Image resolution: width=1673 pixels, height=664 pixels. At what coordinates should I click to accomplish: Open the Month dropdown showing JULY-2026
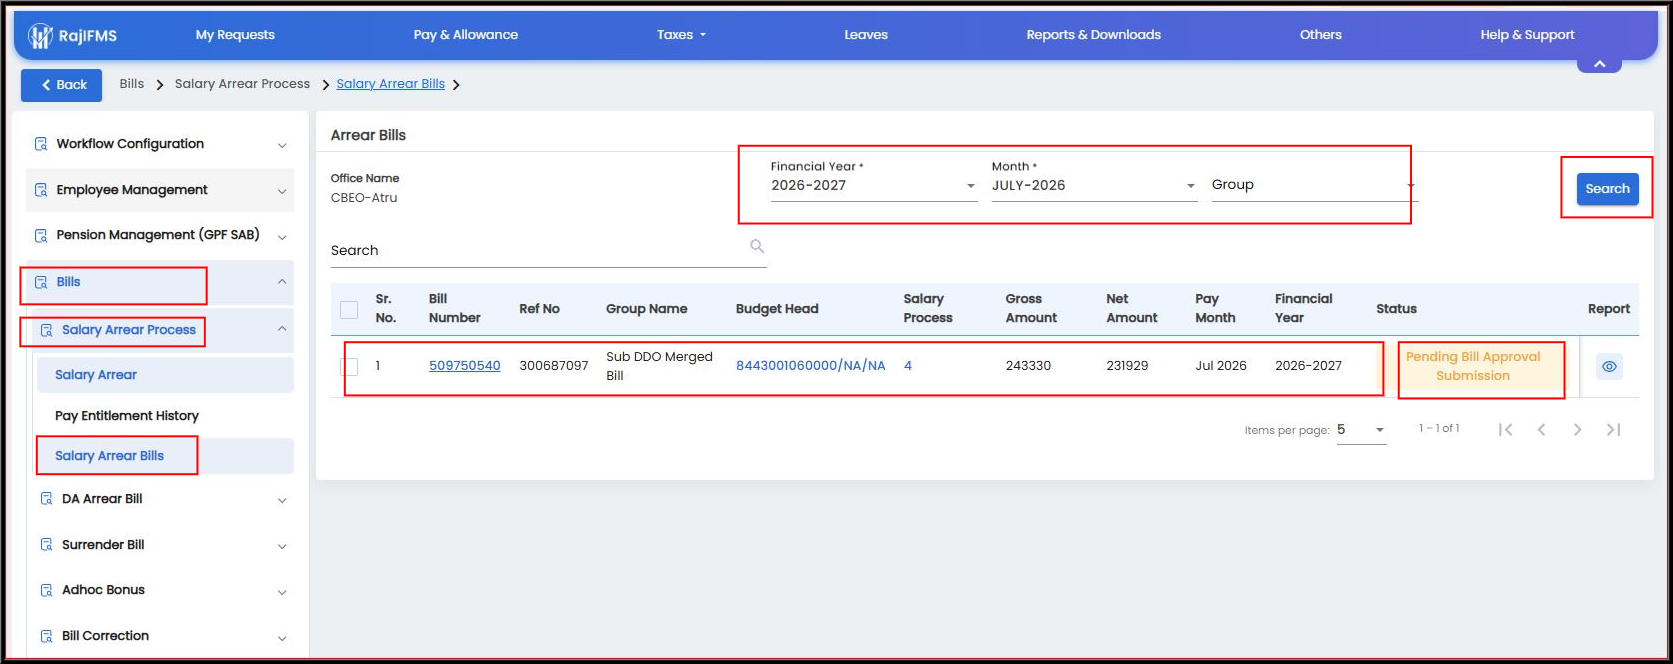coord(1094,185)
